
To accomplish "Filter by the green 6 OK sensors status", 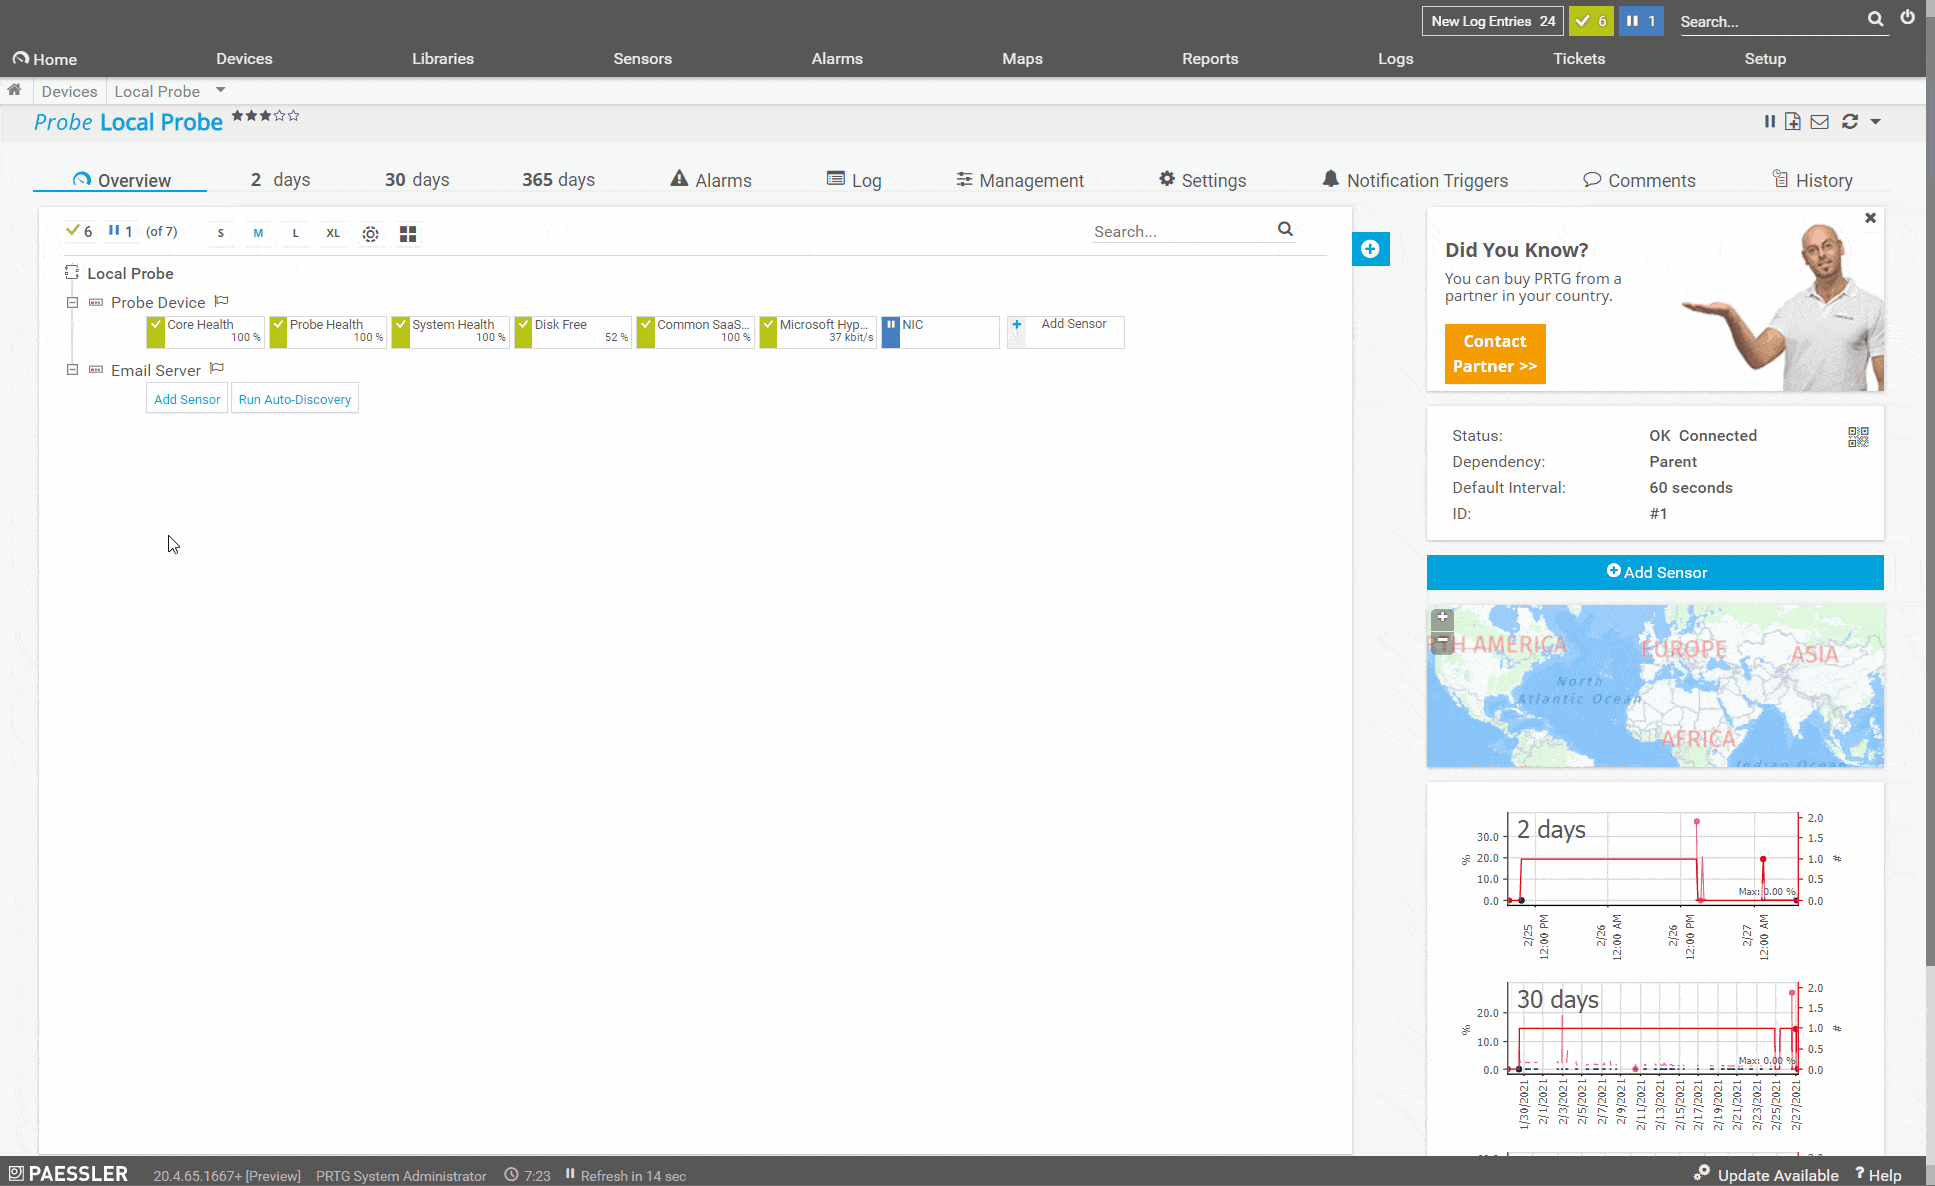I will click(79, 231).
